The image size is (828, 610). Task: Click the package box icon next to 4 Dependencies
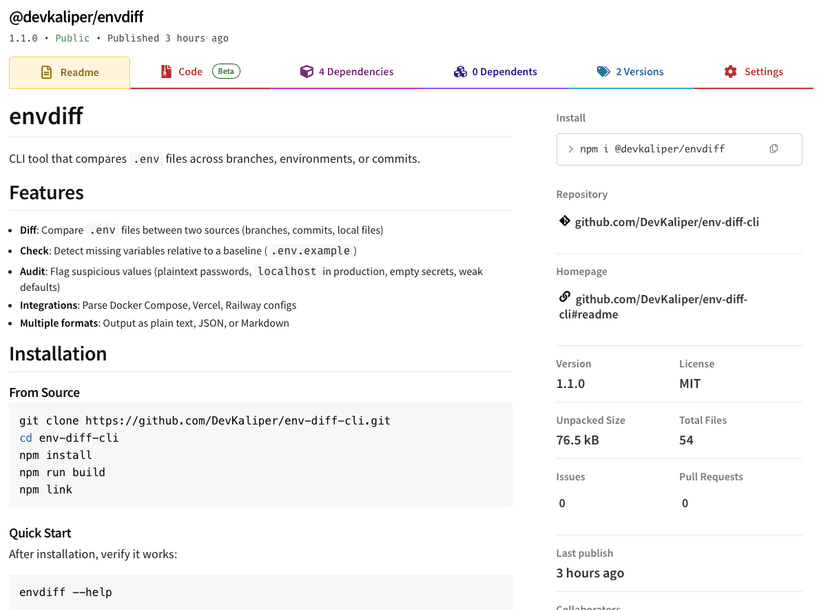(306, 71)
